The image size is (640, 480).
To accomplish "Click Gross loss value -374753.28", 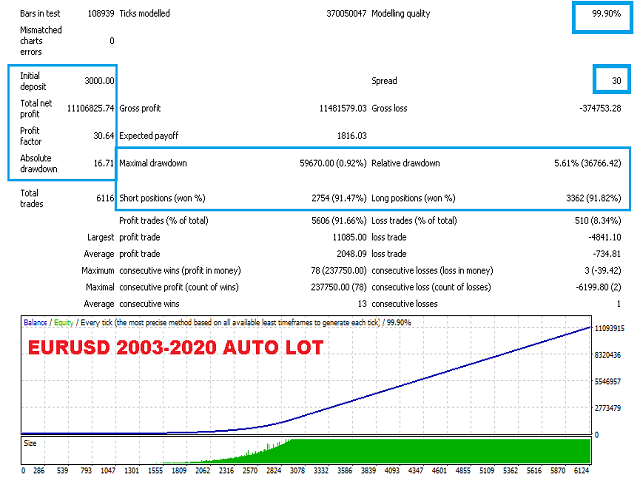I will (x=600, y=108).
